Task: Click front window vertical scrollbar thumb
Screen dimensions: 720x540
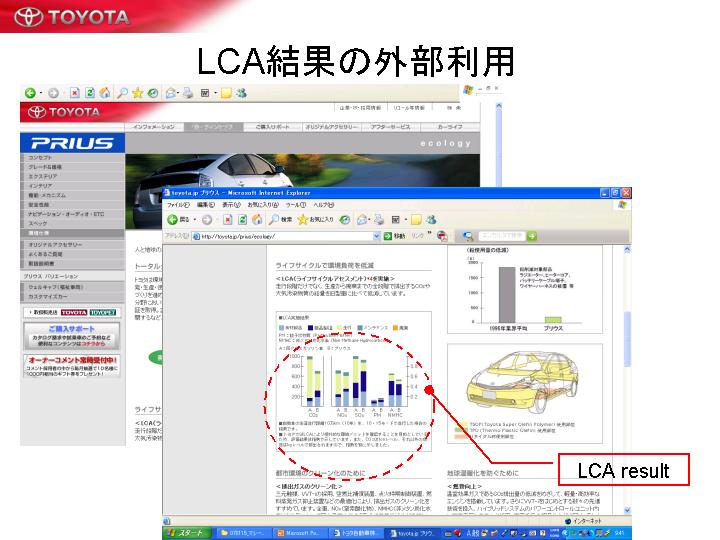Action: [627, 339]
